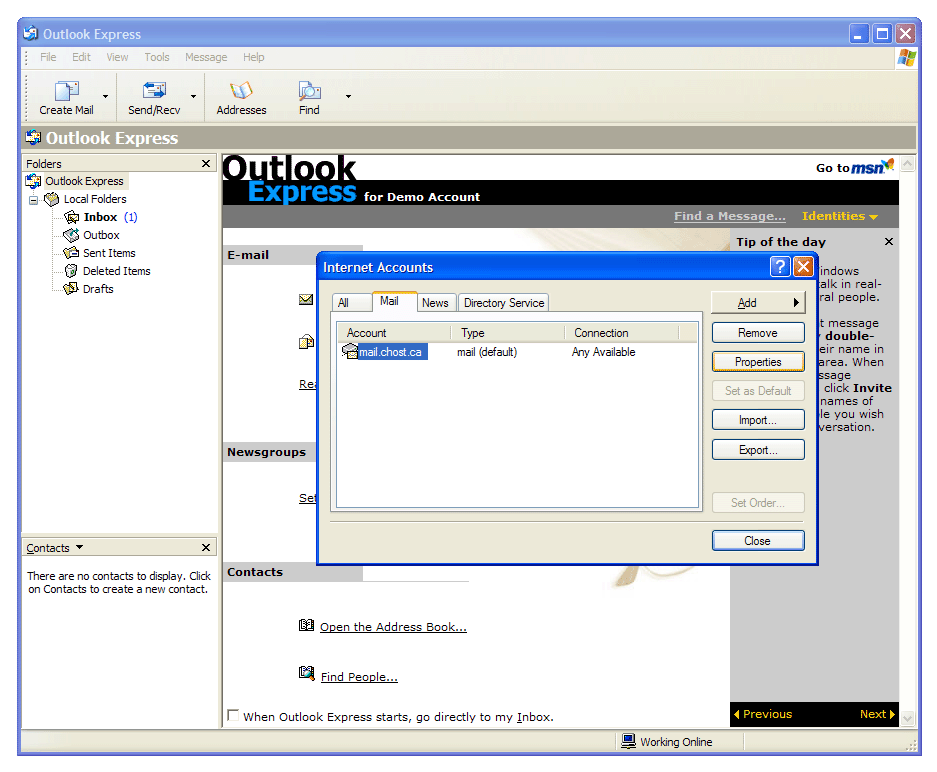Click the Connection column header

pos(622,333)
